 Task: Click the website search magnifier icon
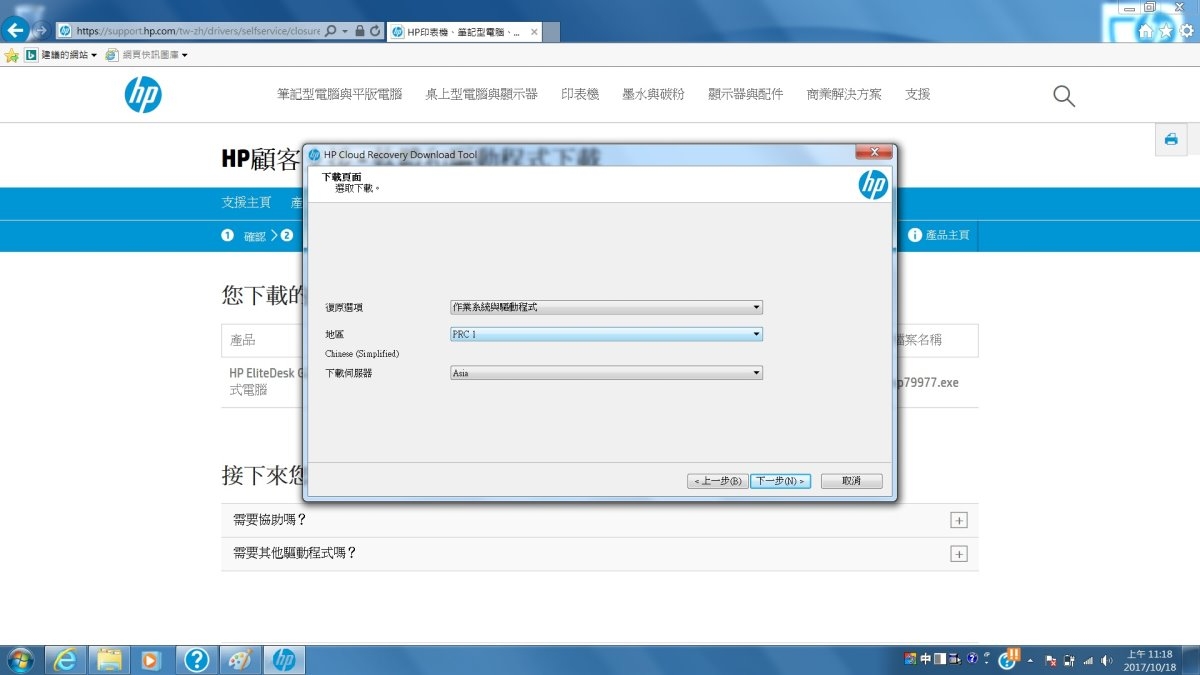click(x=1064, y=96)
